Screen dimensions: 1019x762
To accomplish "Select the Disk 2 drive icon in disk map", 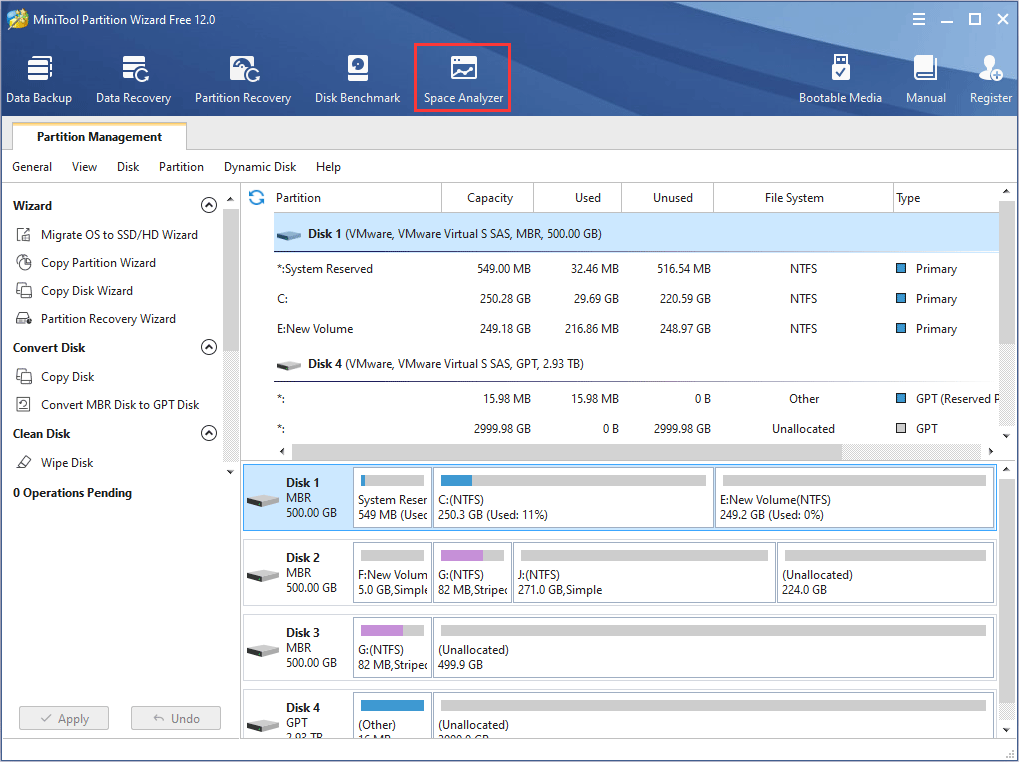I will 263,575.
